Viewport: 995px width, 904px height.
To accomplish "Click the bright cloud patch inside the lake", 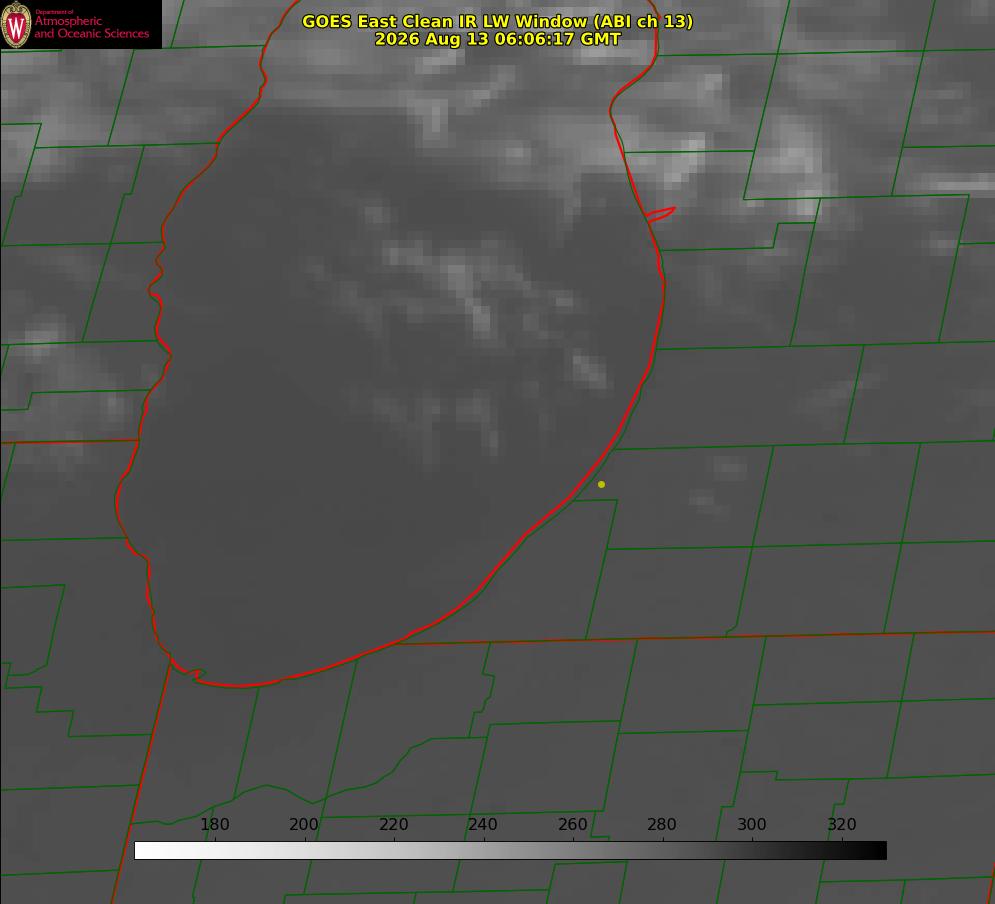I will (590, 371).
